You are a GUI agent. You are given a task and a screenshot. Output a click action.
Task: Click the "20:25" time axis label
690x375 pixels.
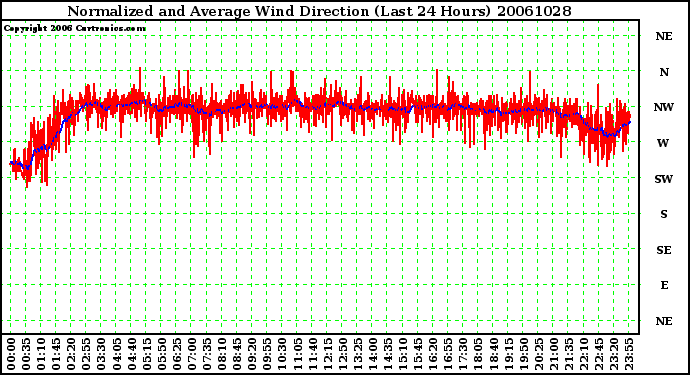tap(539, 354)
